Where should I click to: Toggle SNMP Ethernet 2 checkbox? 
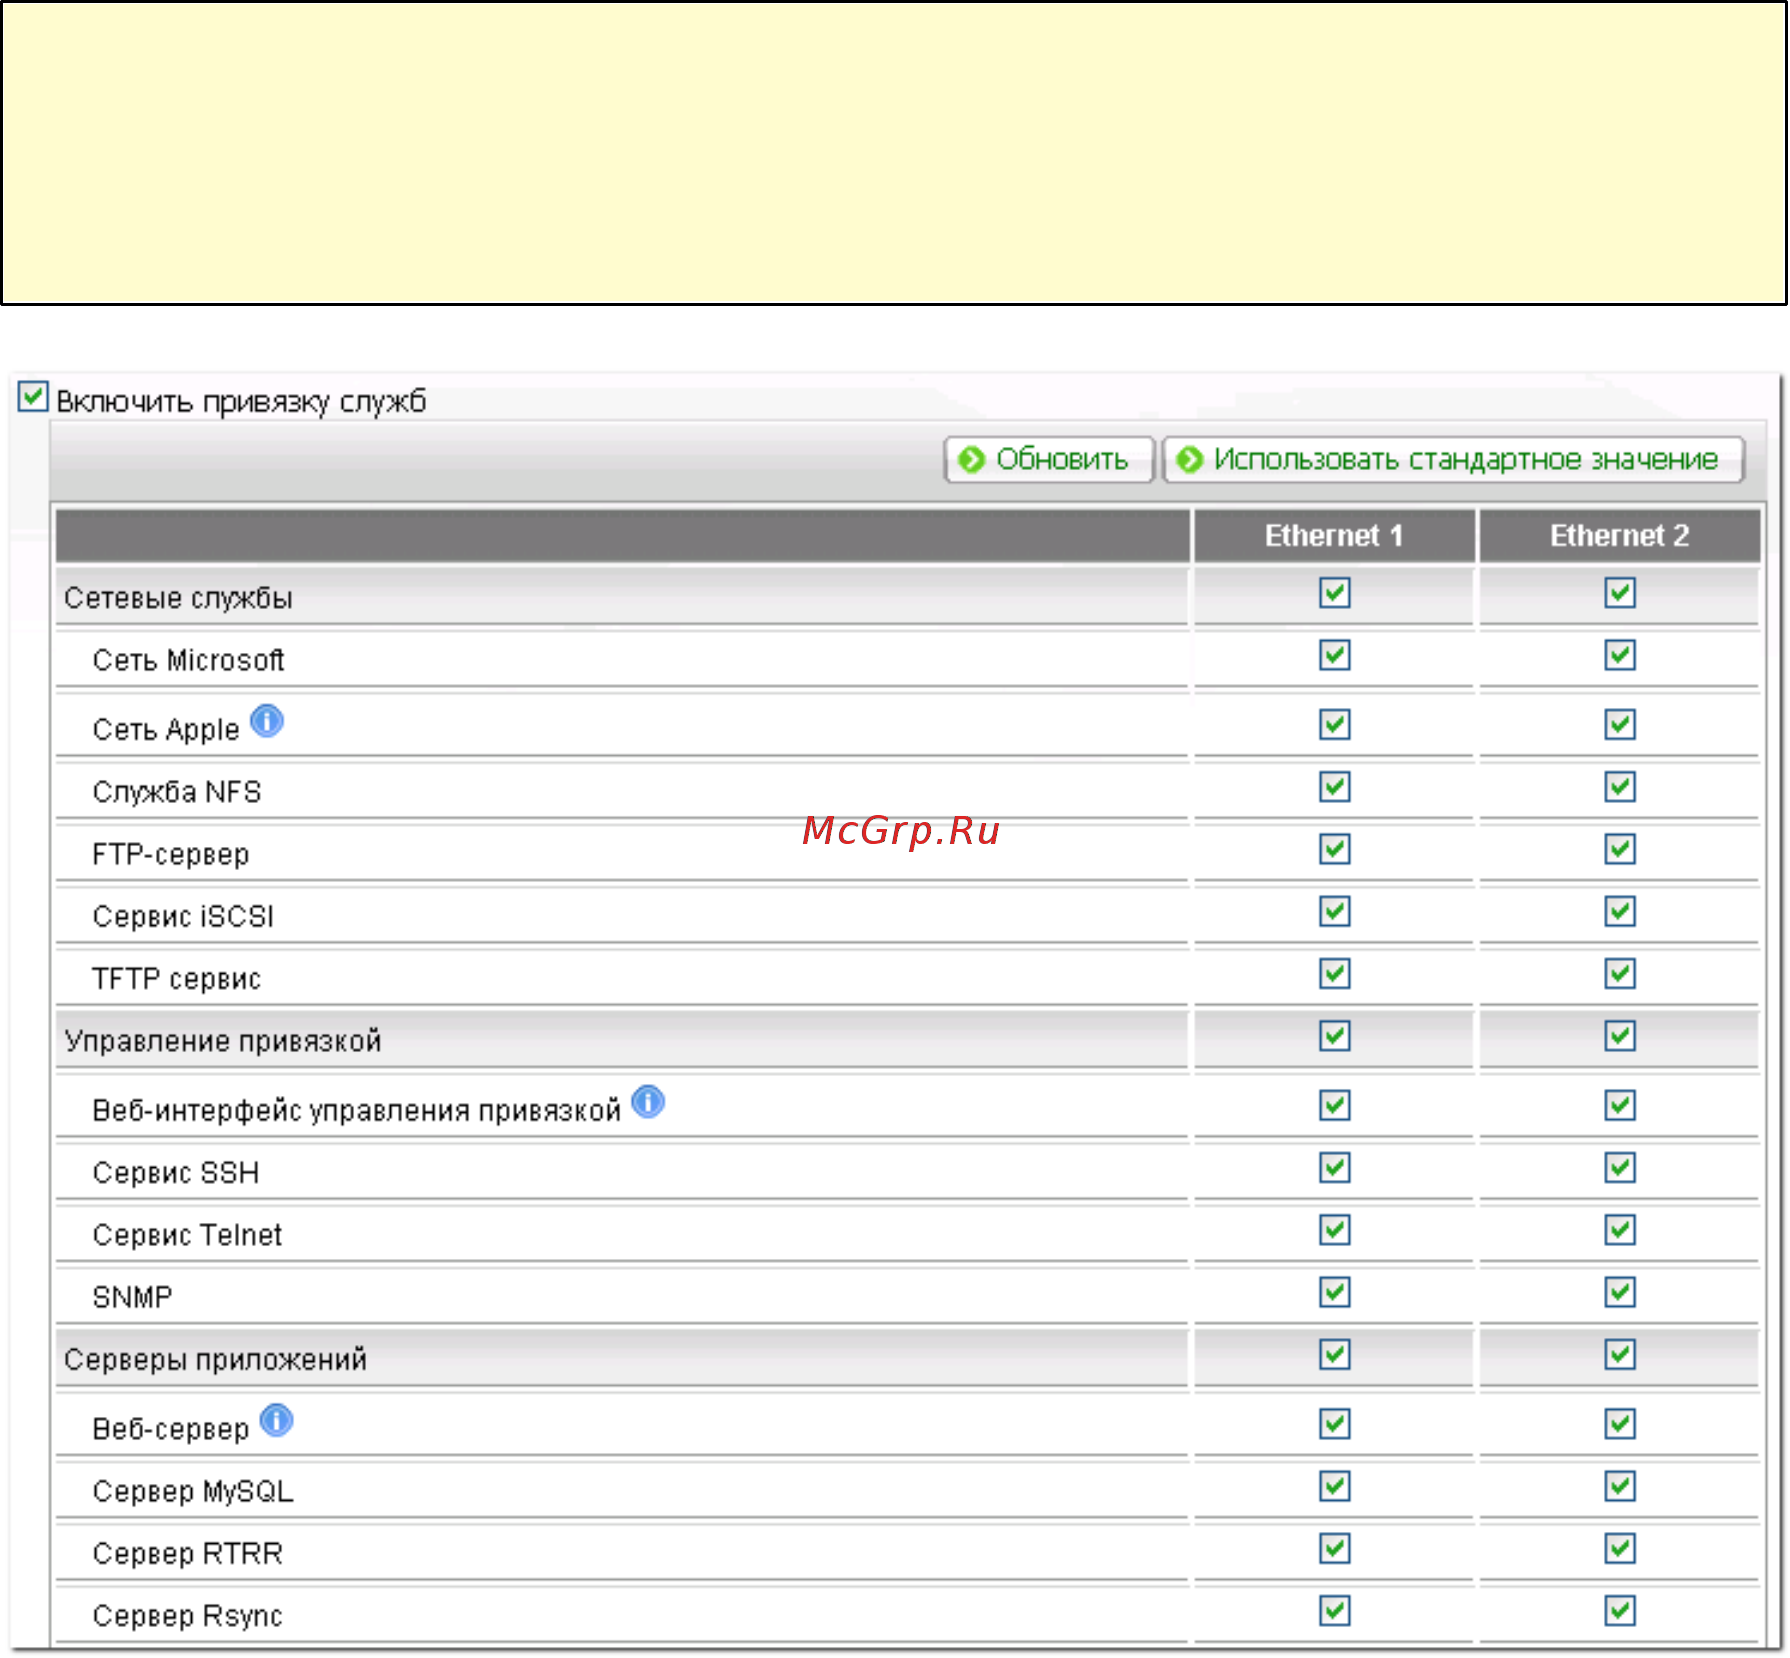coord(1620,1292)
